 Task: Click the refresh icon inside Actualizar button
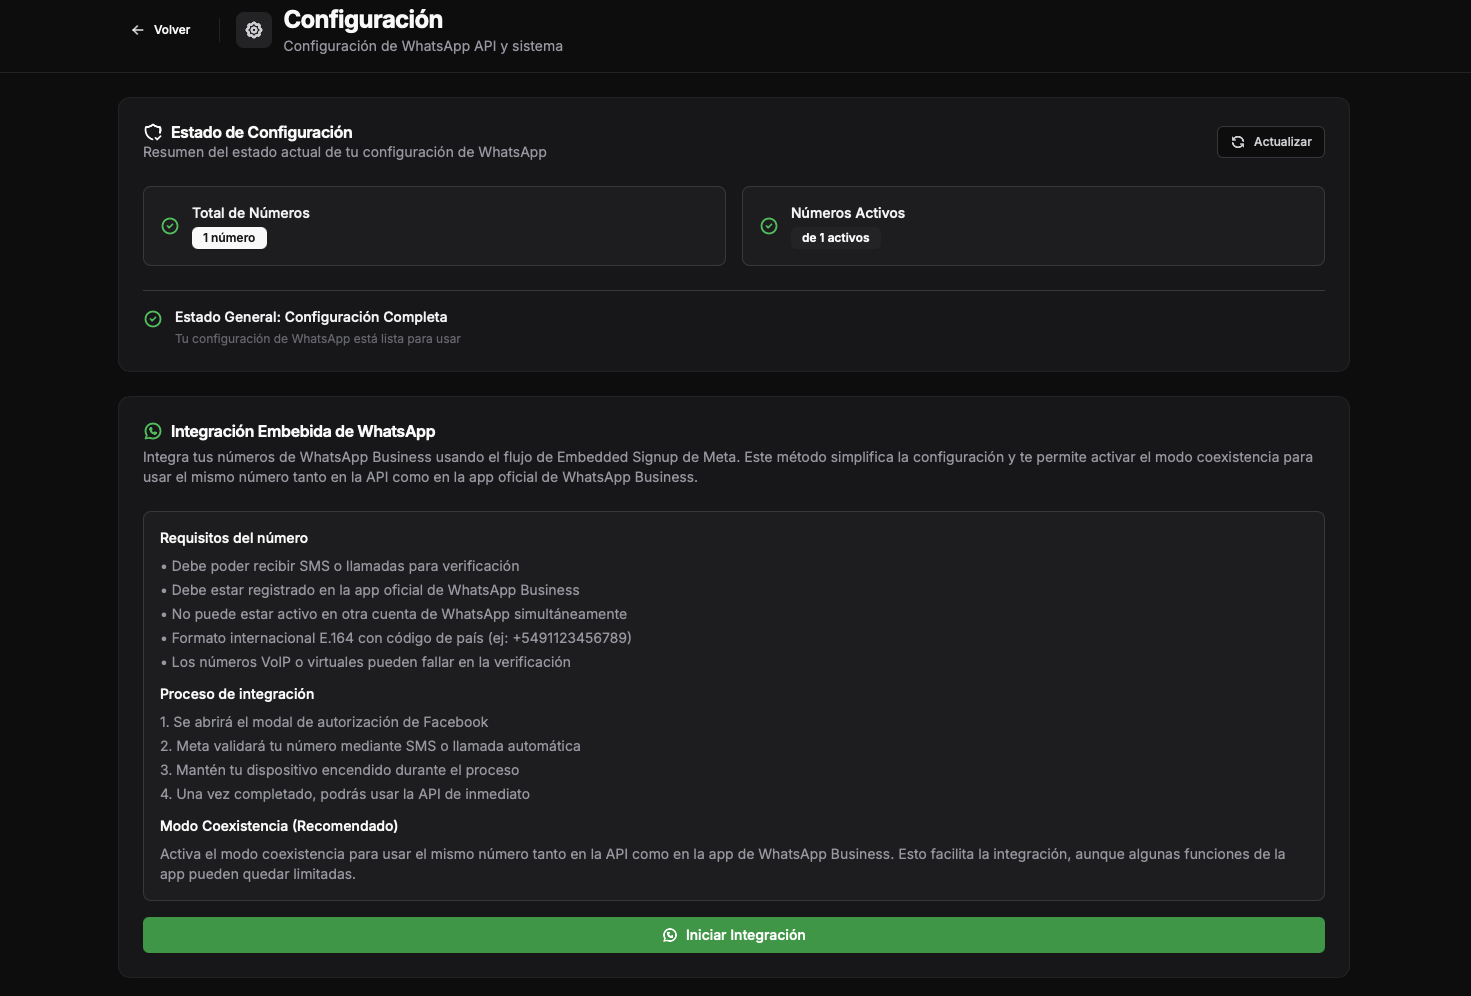(1239, 141)
